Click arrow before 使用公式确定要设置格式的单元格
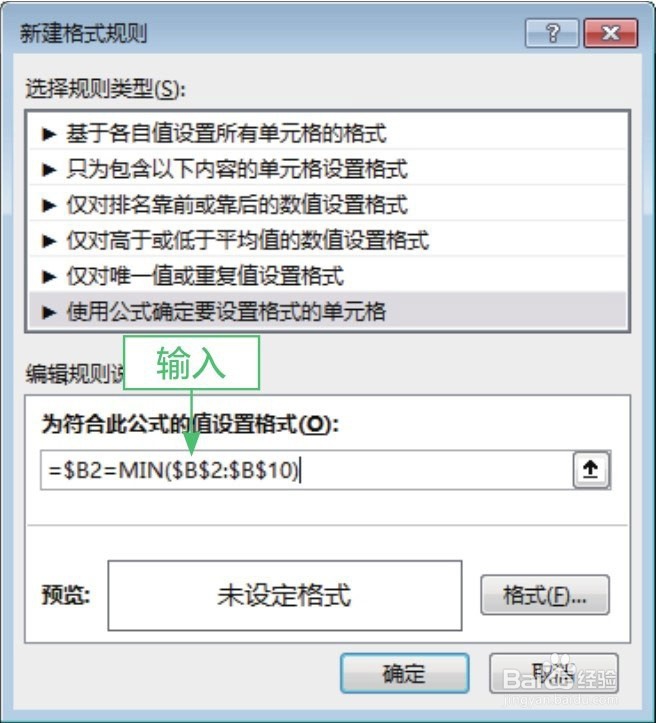 pos(49,312)
